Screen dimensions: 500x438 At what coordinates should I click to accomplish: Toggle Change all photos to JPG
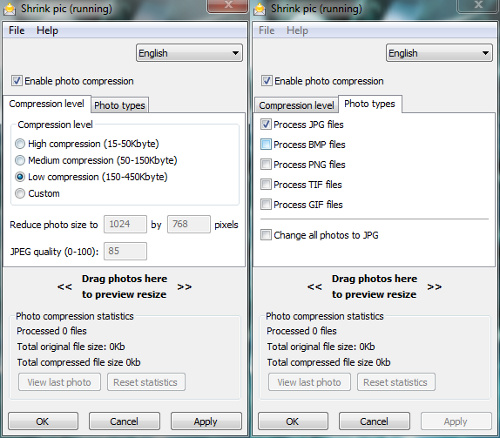click(x=266, y=235)
